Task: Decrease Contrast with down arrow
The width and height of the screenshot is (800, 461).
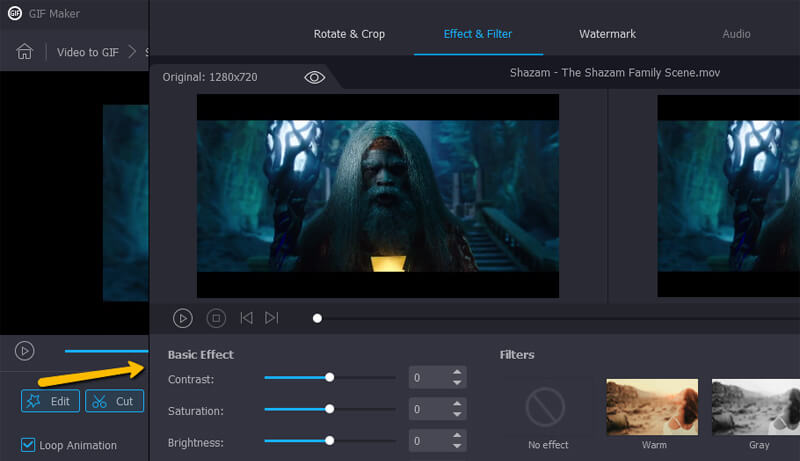Action: tap(457, 383)
